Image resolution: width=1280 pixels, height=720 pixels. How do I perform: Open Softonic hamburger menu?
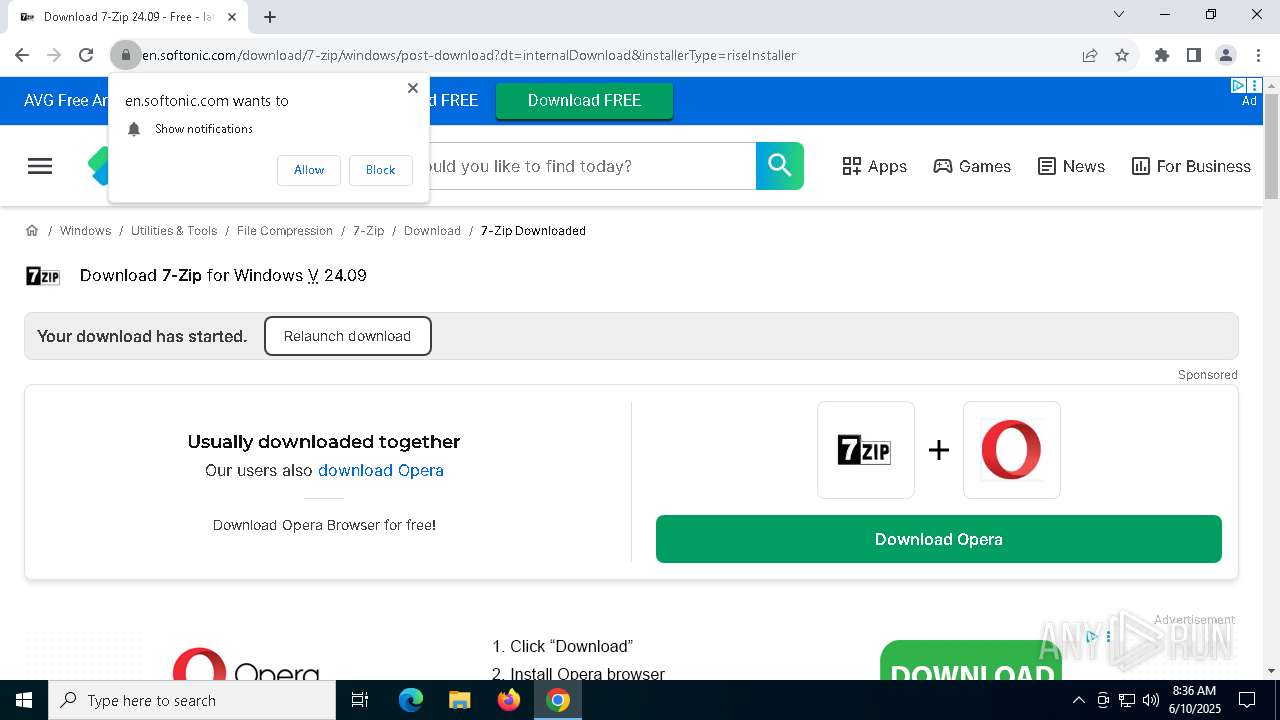[40, 166]
